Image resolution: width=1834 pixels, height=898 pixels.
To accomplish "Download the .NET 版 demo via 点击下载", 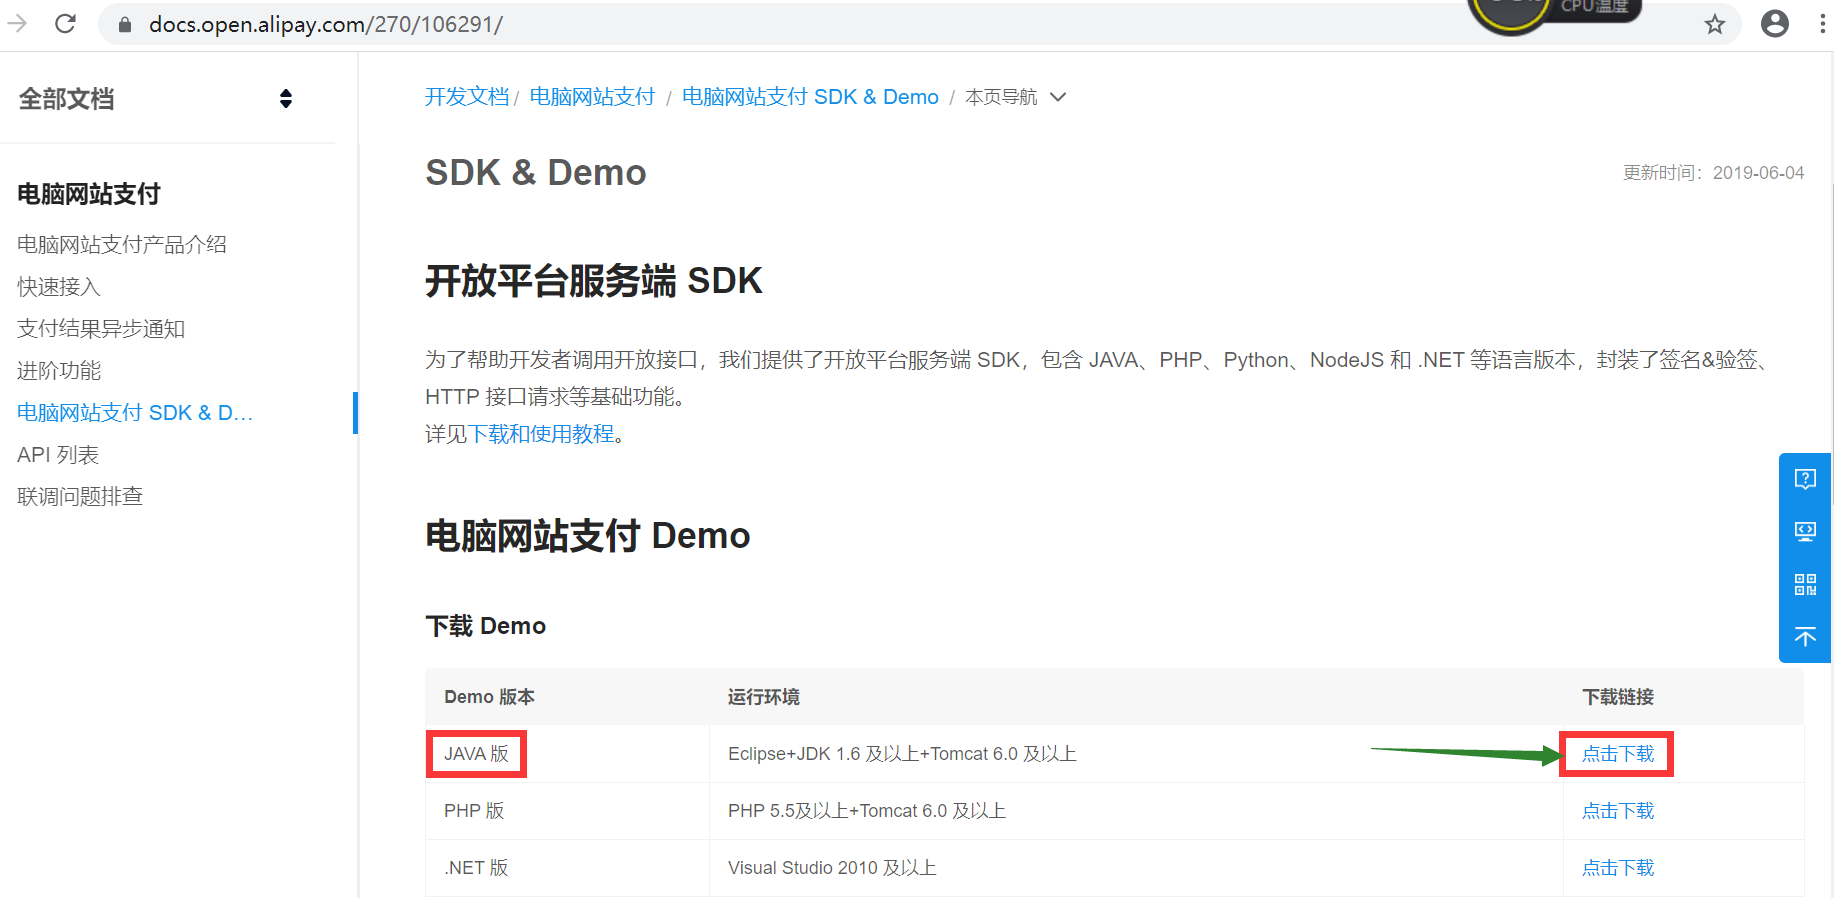I will coord(1617,868).
